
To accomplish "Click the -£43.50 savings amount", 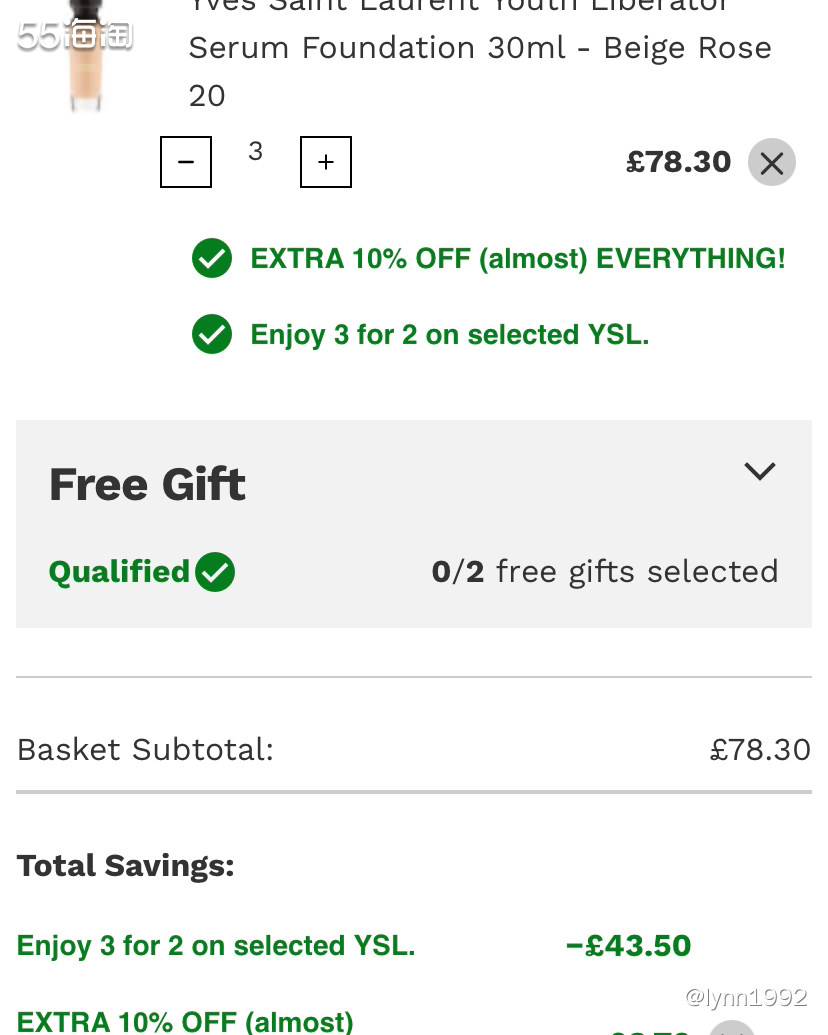I will (628, 946).
